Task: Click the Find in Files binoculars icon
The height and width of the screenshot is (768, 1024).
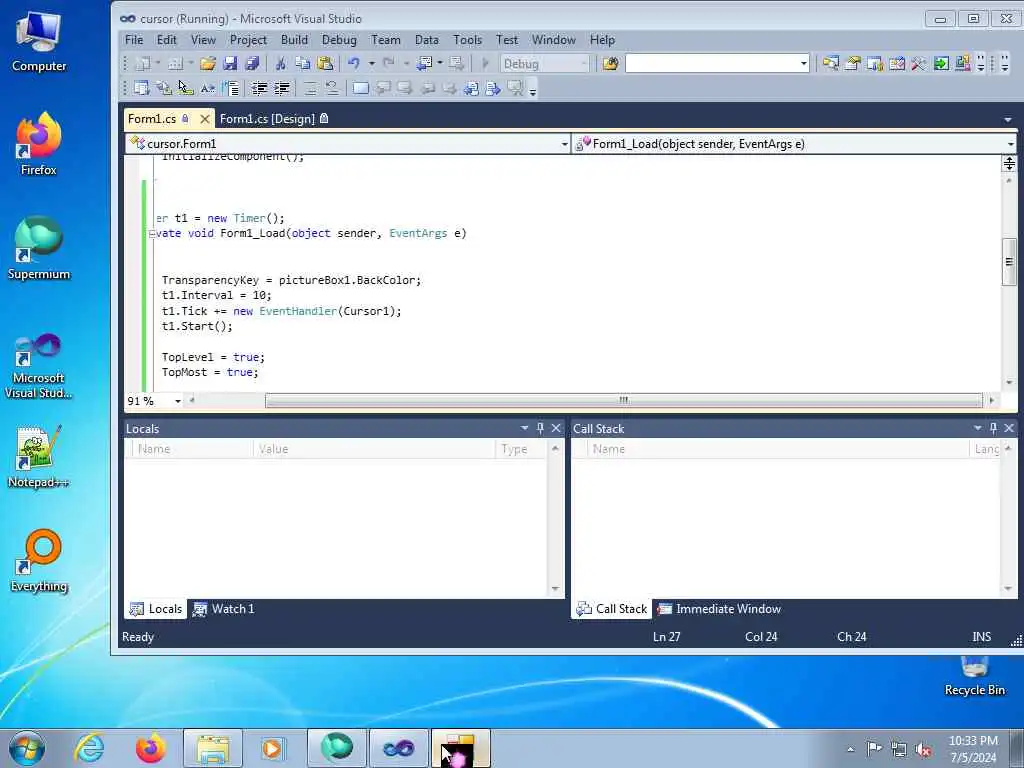Action: 610,63
